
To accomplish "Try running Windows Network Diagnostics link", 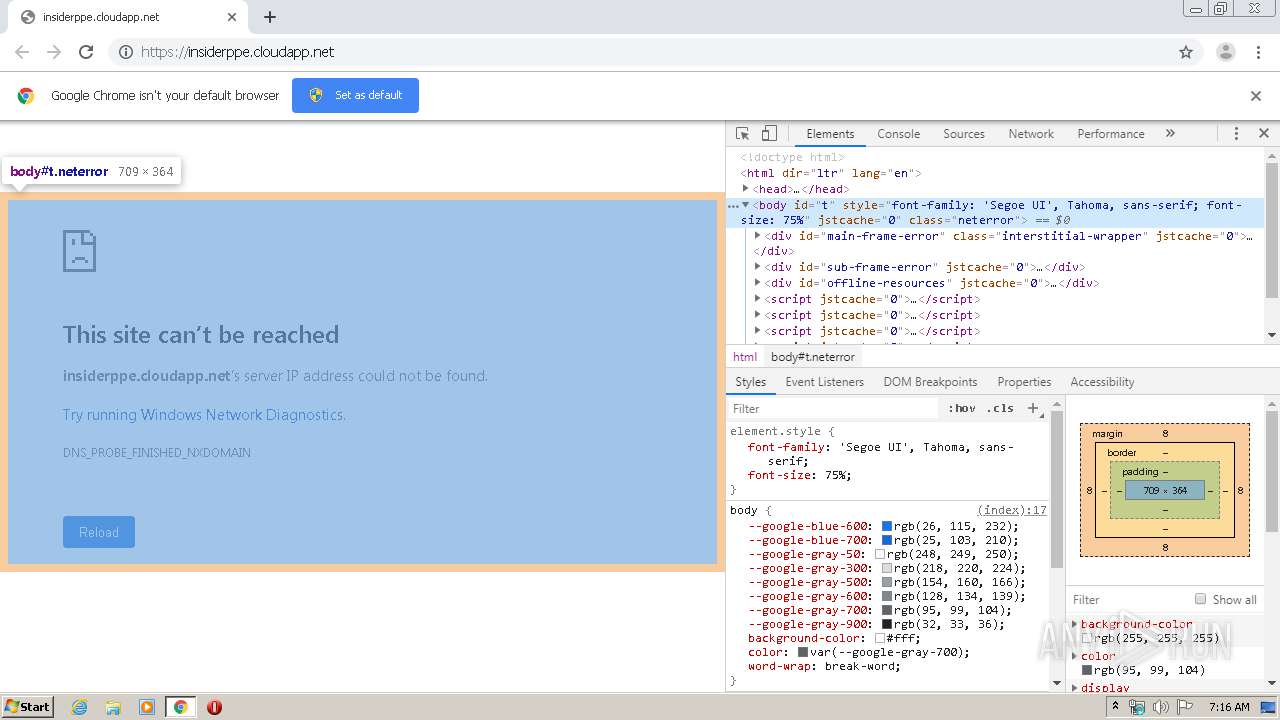I will click(x=204, y=415).
